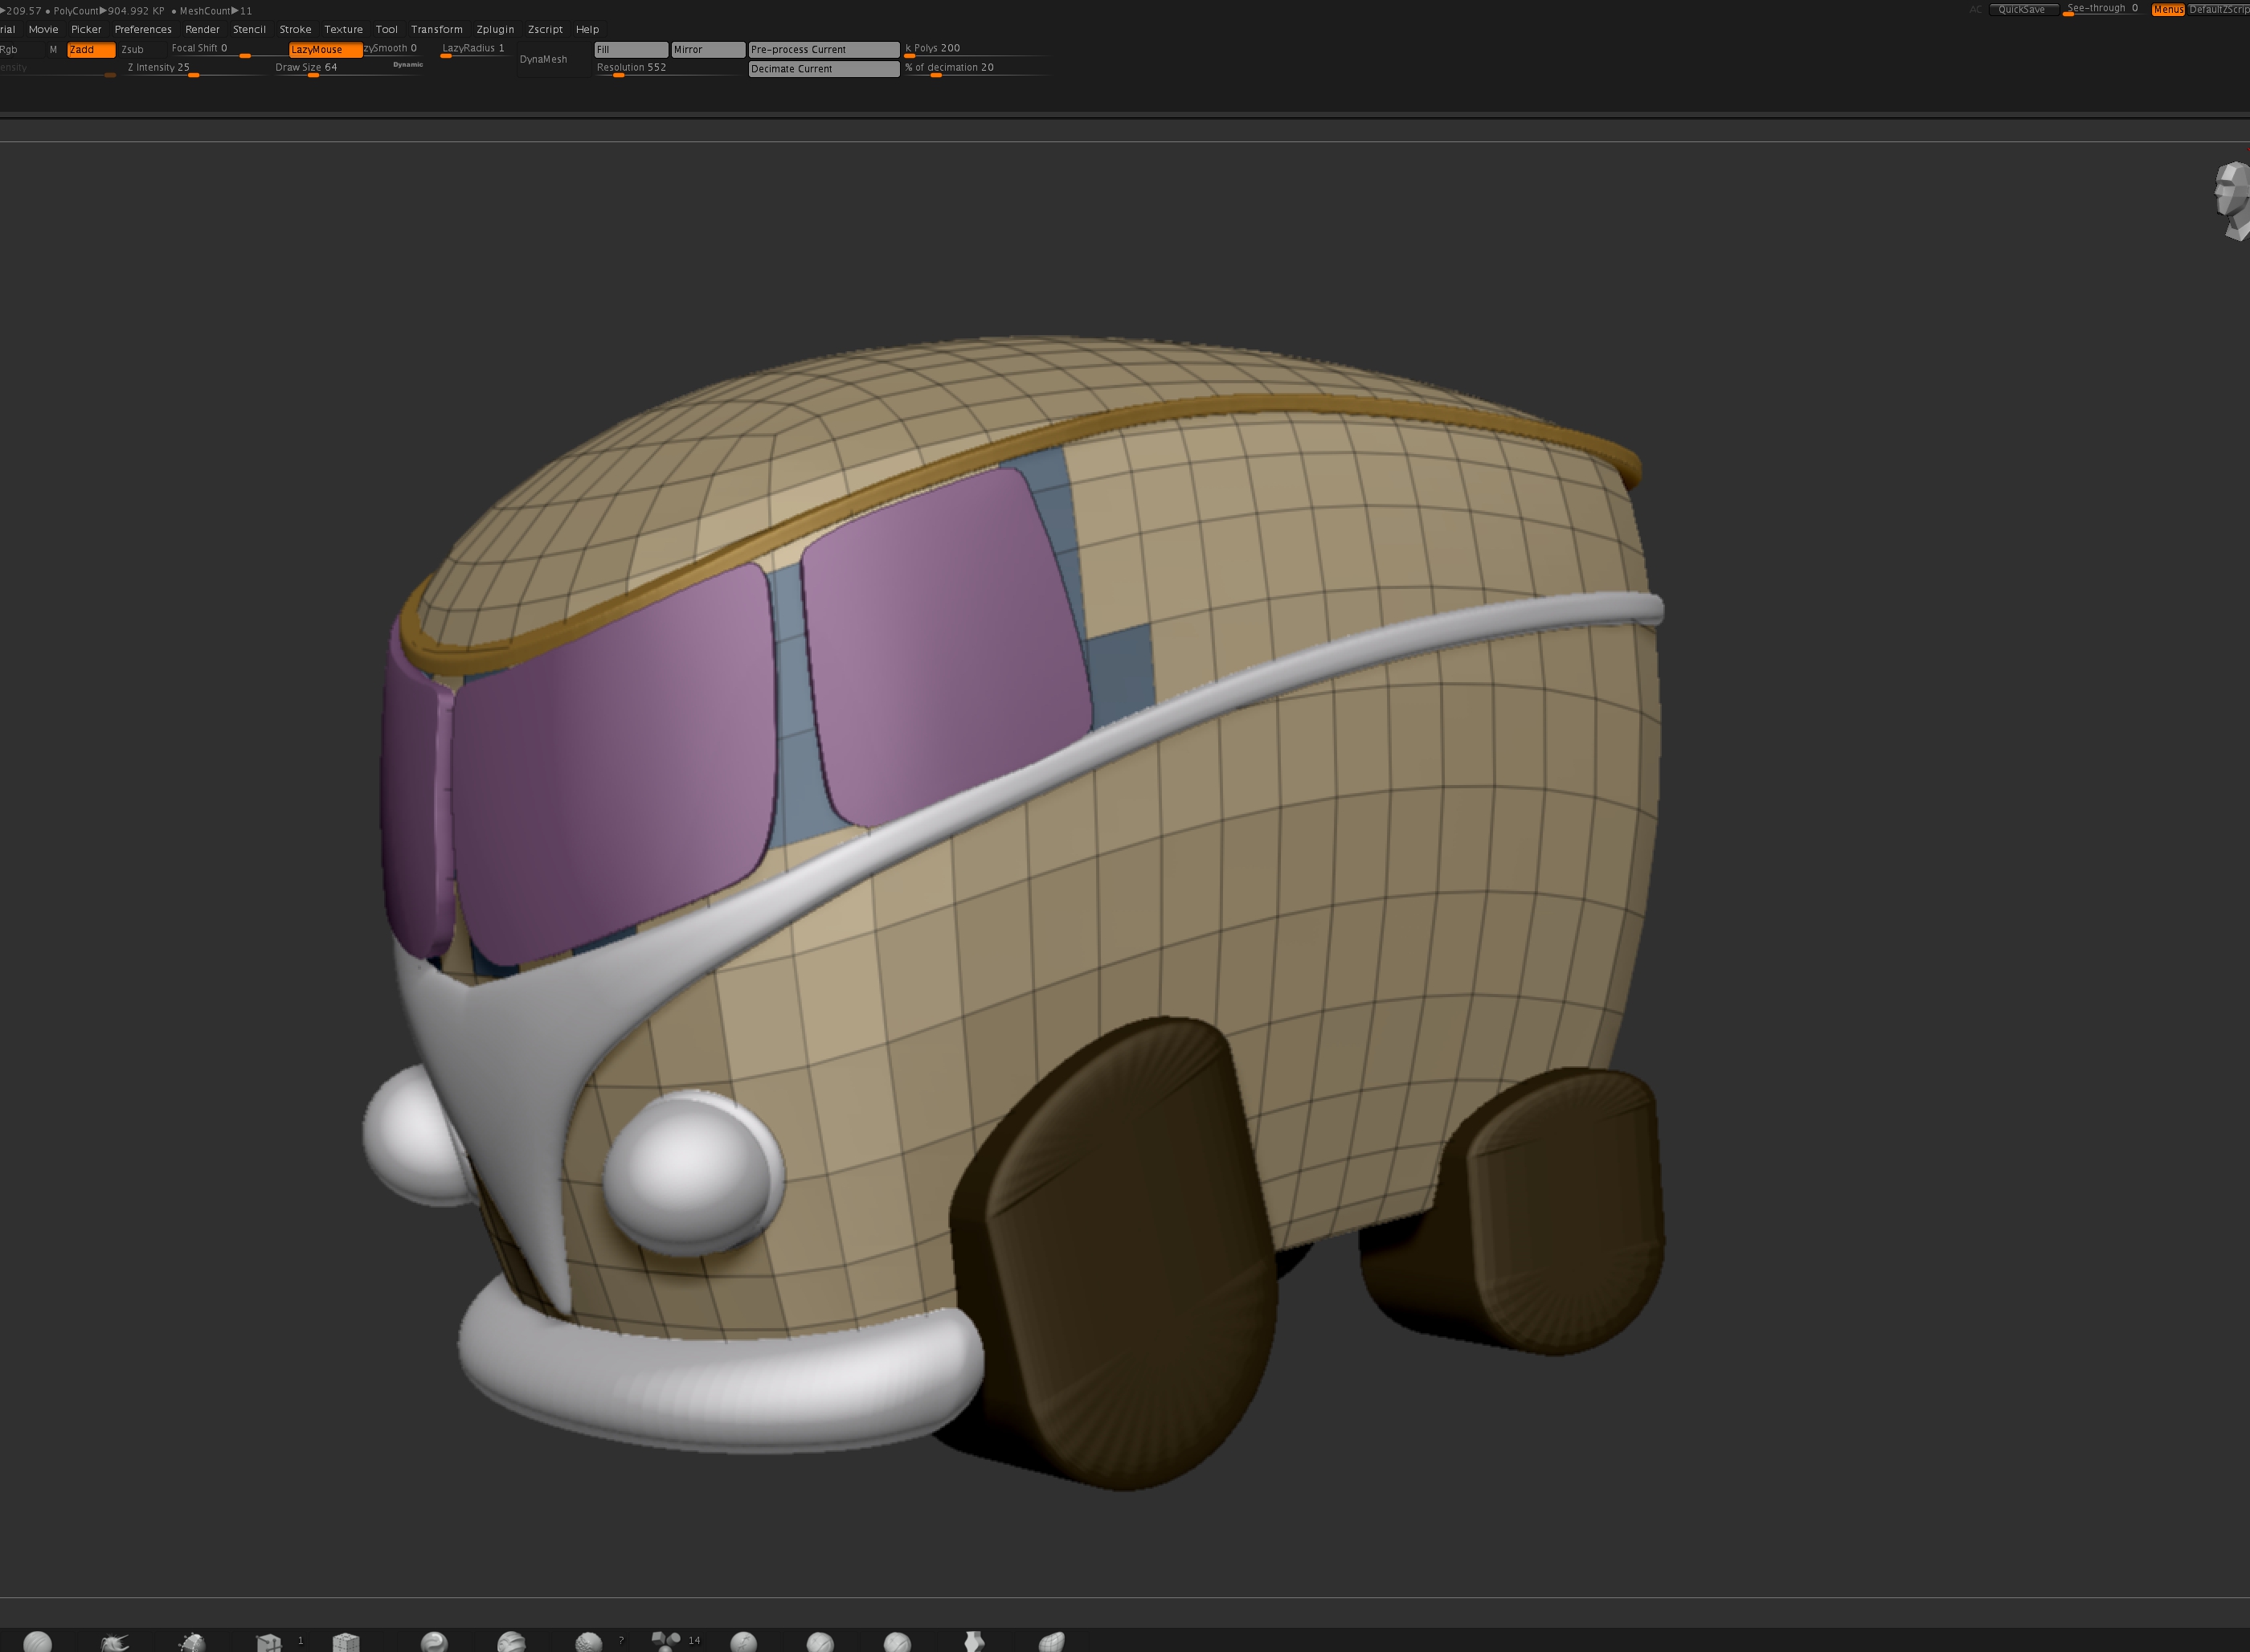Select the dotted sphere ZModeler-style brush
This screenshot has width=2250, height=1652.
191,1642
